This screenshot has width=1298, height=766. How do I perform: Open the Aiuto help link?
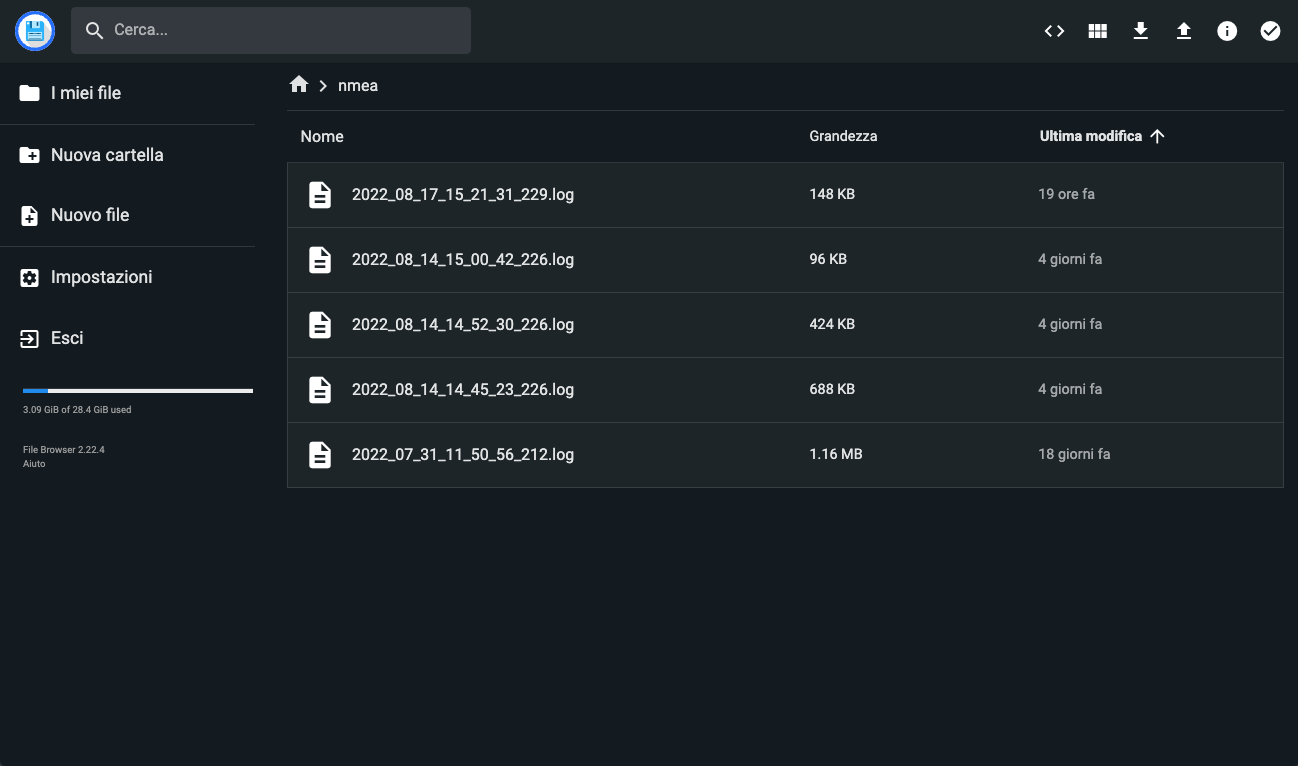(x=34, y=464)
